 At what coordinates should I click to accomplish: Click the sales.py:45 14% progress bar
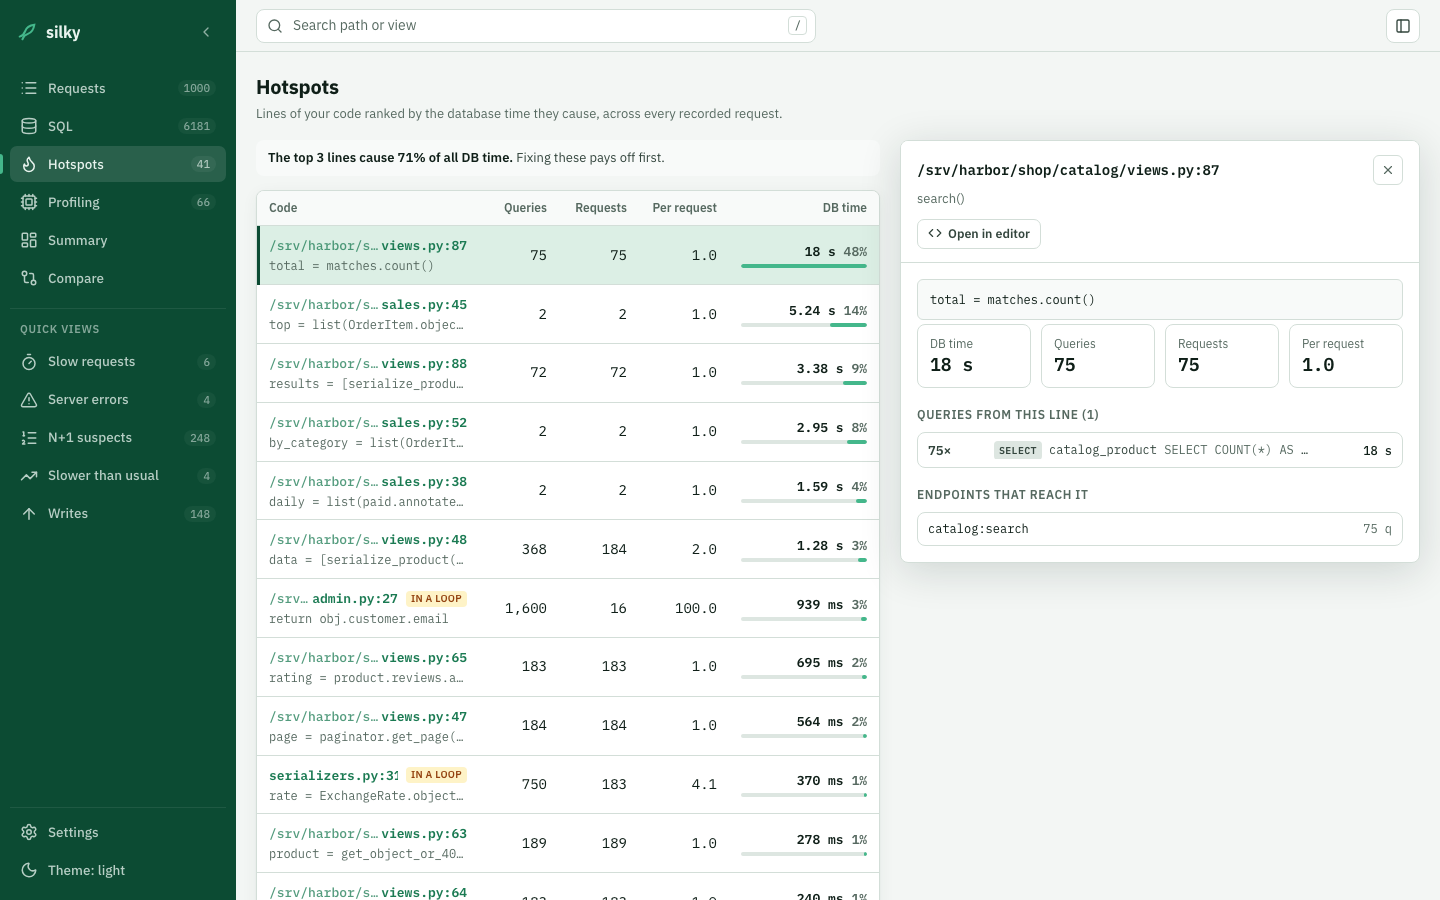click(x=804, y=325)
